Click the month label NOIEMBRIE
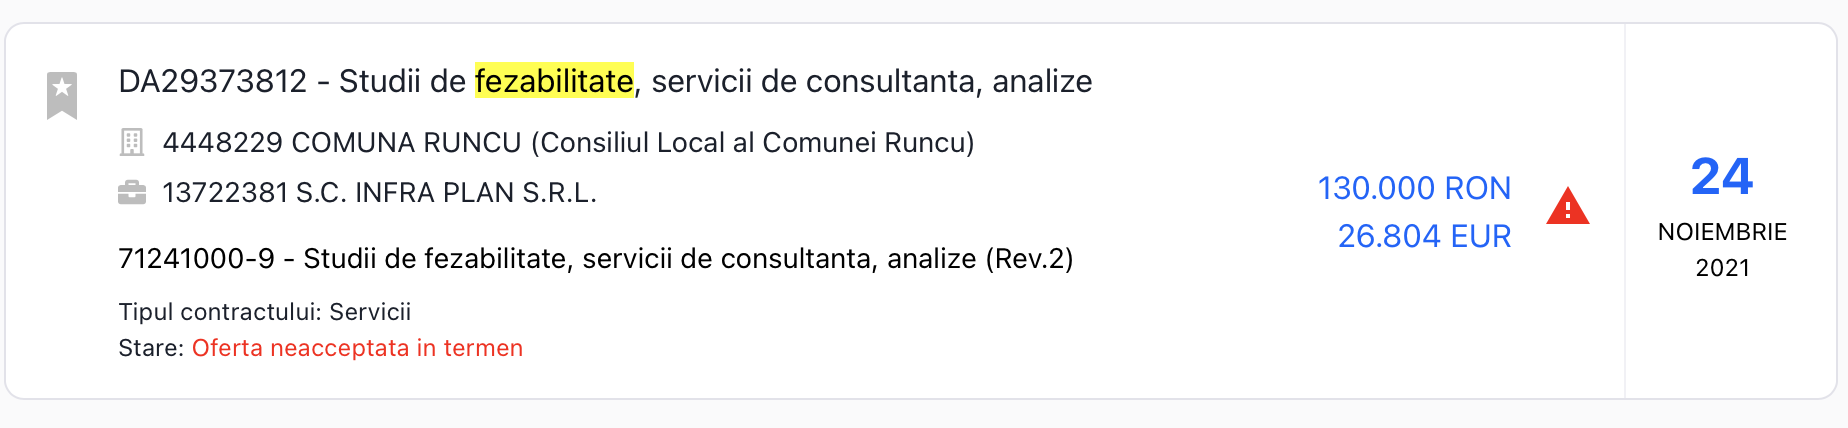The width and height of the screenshot is (1848, 428). tap(1722, 232)
